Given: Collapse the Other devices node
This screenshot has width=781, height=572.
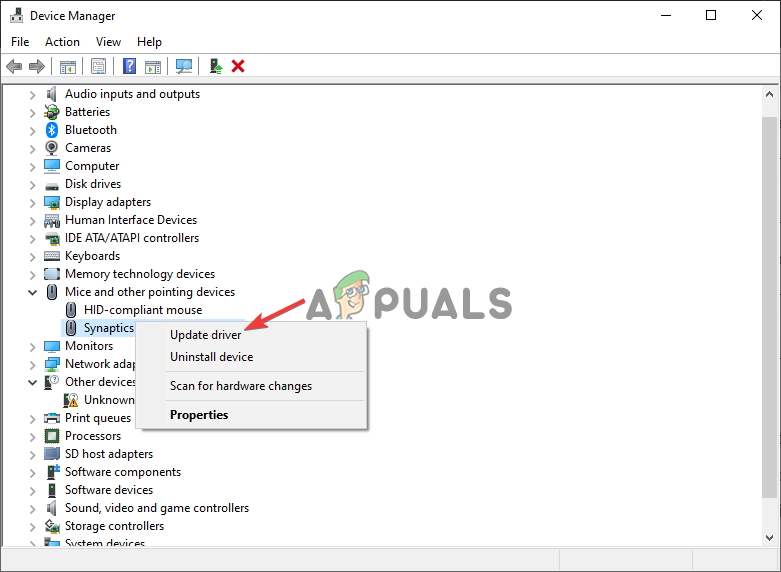Looking at the screenshot, I should click(32, 382).
